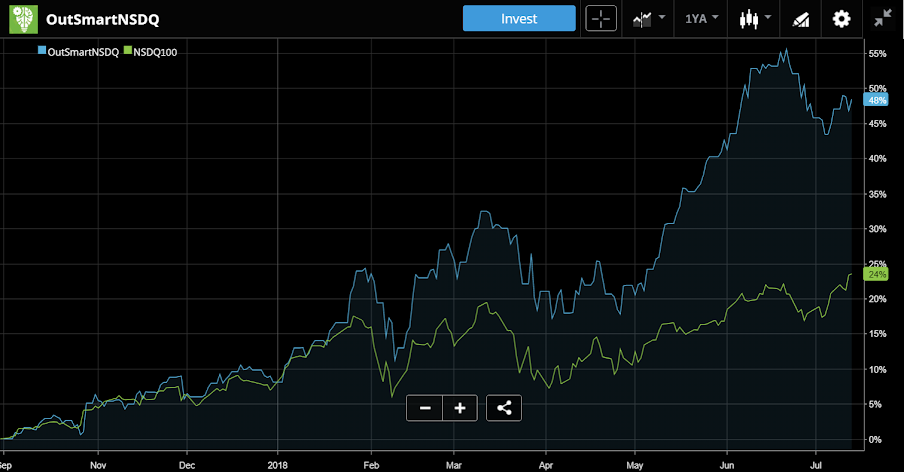Screen dimensions: 904x472
Task: Click the OutSmartNSDQ title text
Action: [103, 19]
